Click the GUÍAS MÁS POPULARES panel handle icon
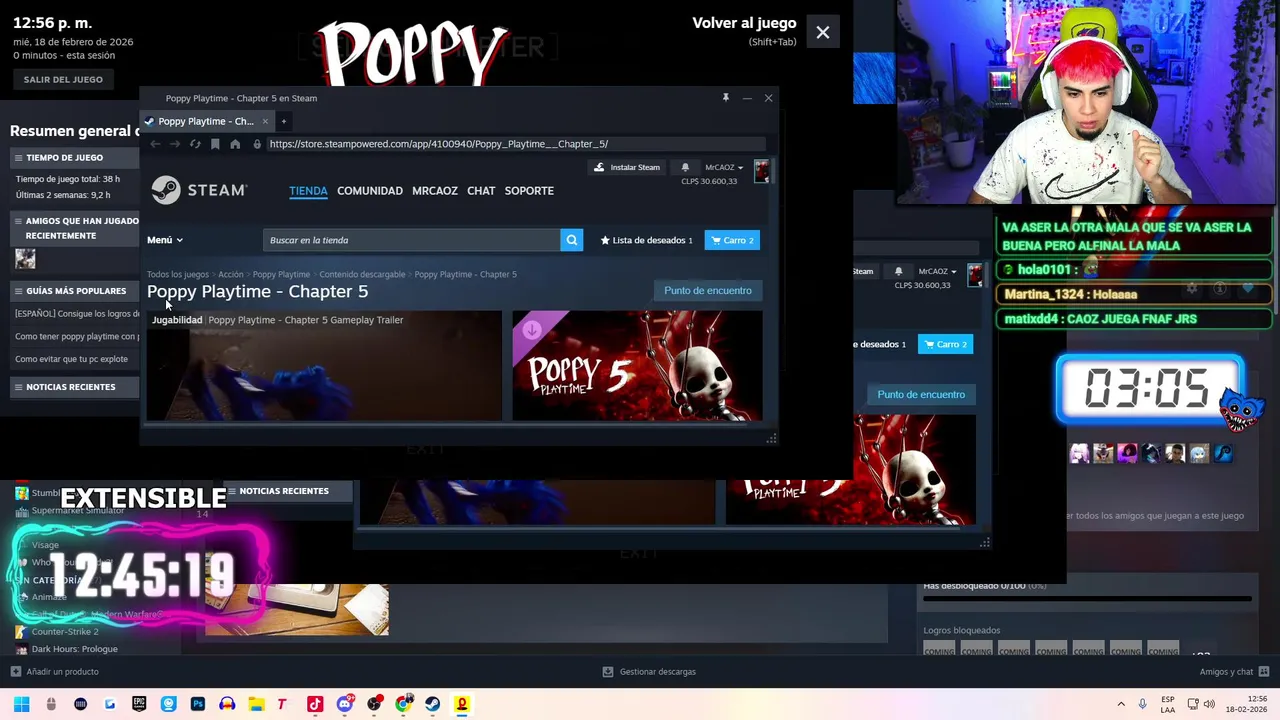The width and height of the screenshot is (1280, 720). coord(18,291)
